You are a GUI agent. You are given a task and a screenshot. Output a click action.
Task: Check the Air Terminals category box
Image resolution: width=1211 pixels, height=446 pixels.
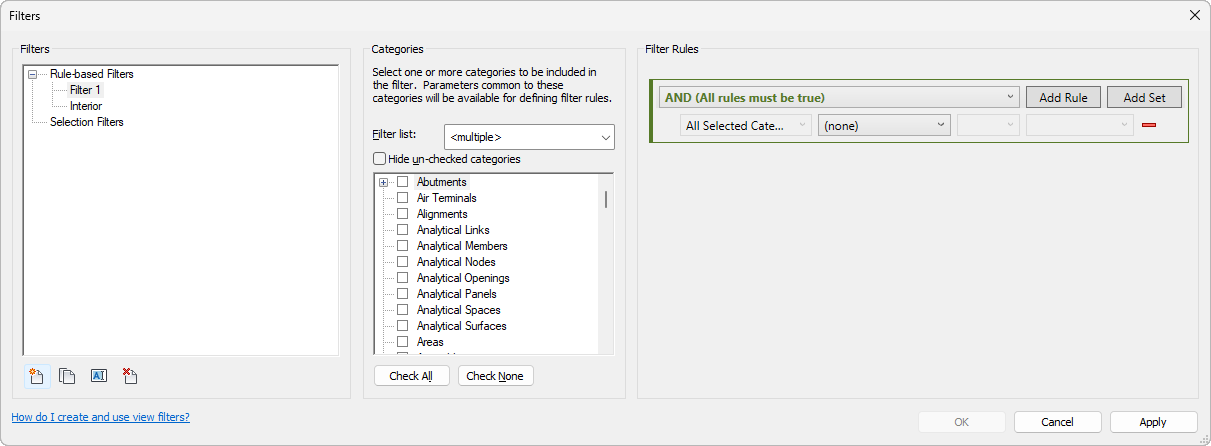tap(403, 198)
